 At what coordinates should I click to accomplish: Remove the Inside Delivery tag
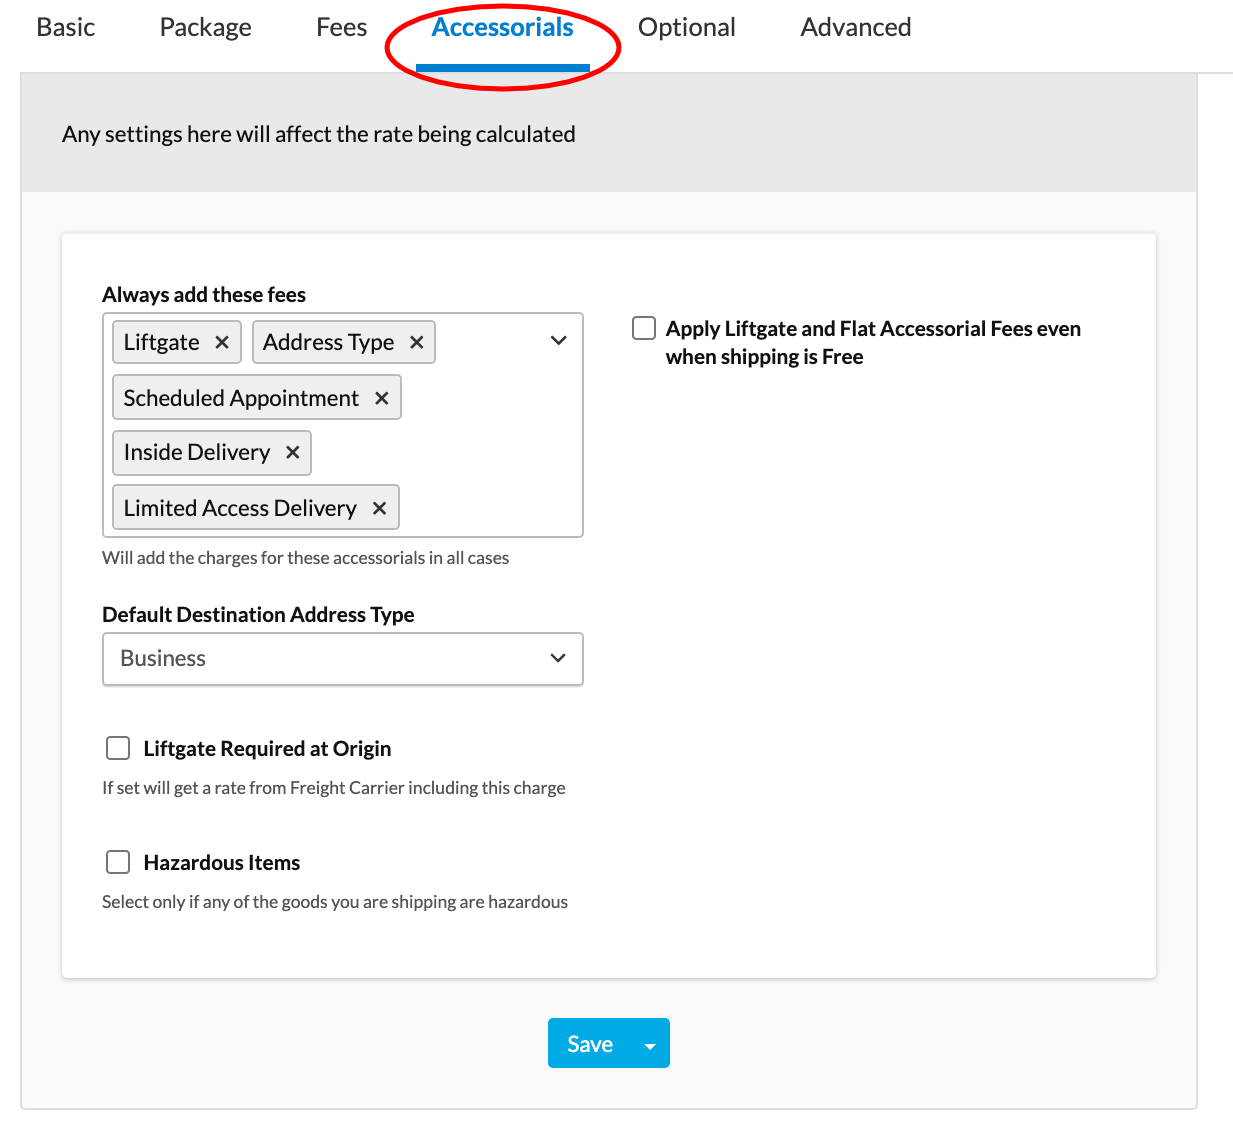point(292,452)
